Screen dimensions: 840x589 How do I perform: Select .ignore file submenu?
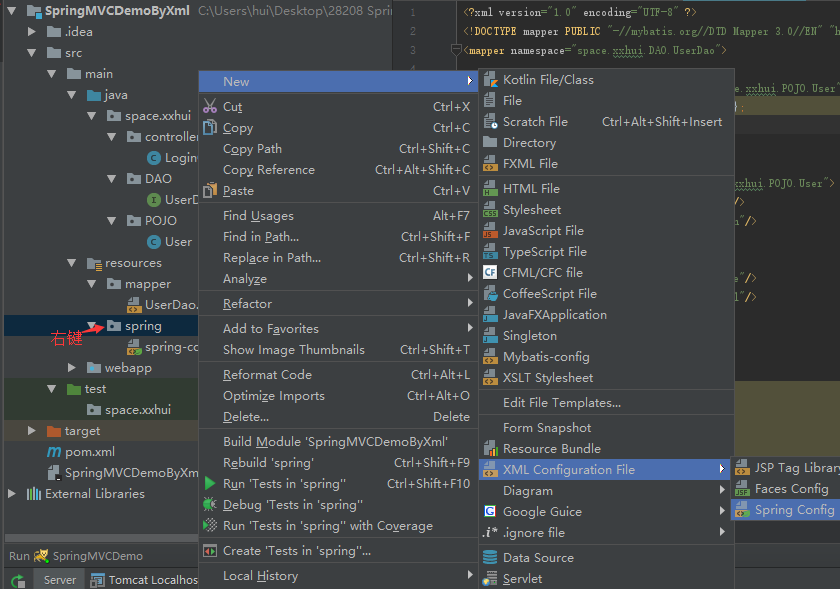click(604, 532)
